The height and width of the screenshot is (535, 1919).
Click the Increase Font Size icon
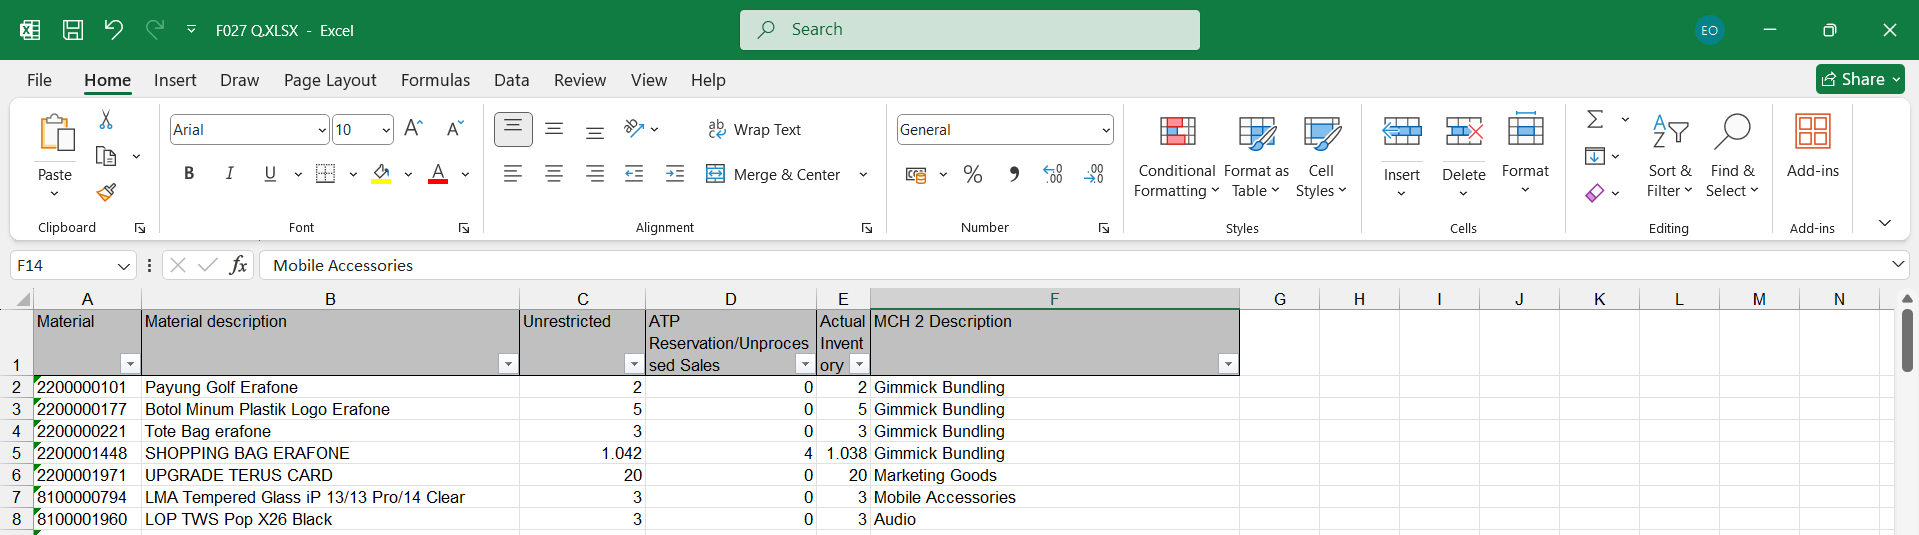[x=413, y=129]
